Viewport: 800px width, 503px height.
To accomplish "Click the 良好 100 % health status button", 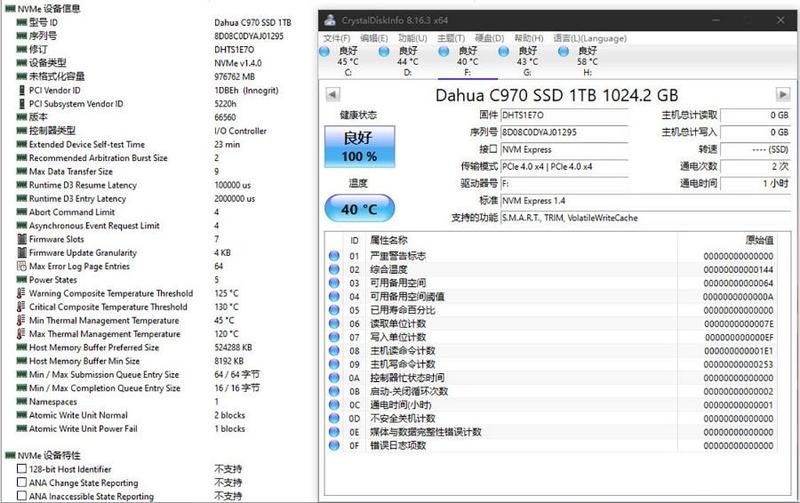I will click(x=359, y=146).
